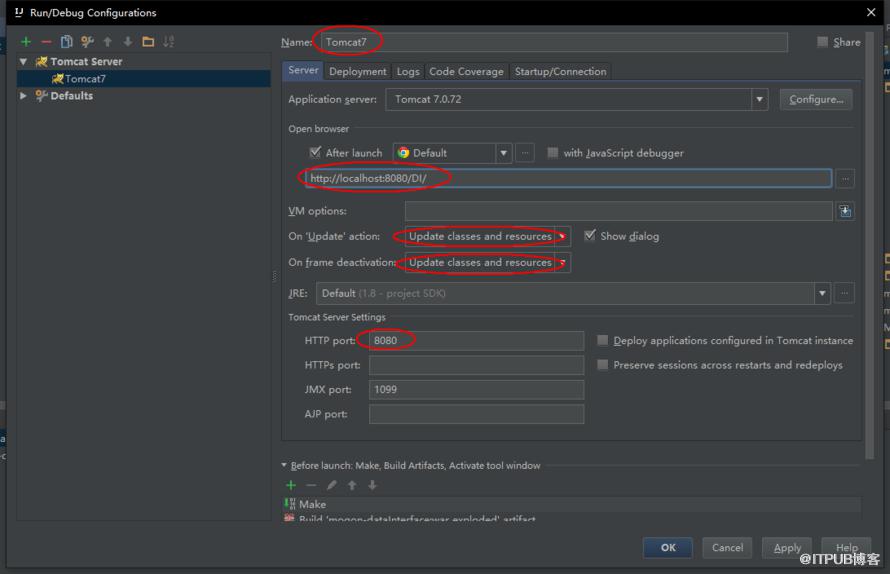
Task: Select the Make task in before launch list
Action: (572, 504)
